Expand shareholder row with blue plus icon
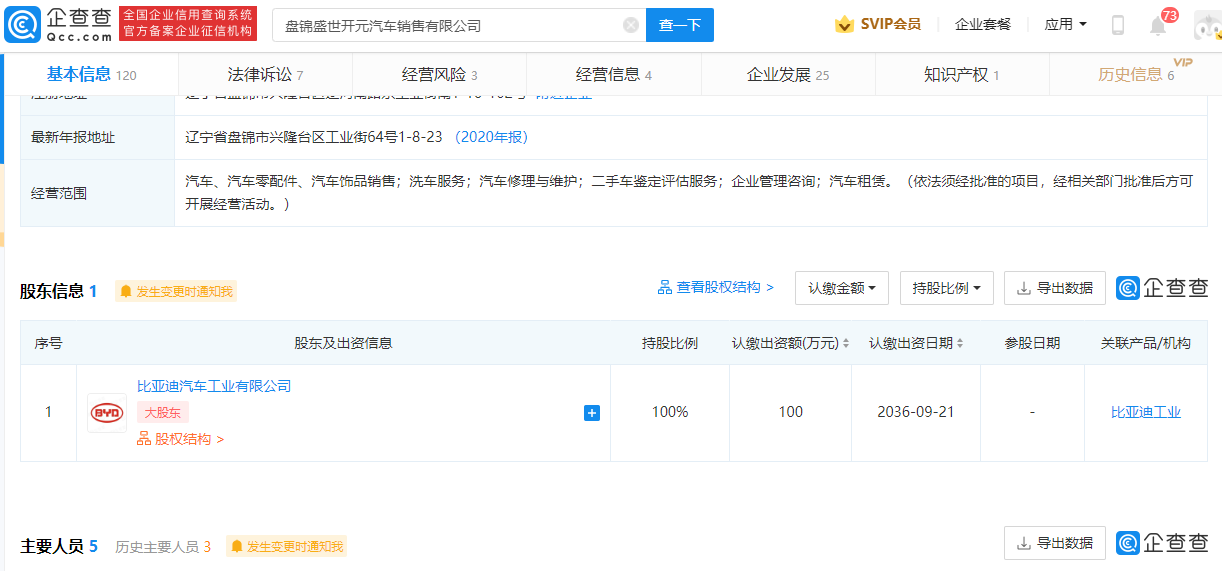Viewport: 1222px width, 571px height. tap(592, 412)
